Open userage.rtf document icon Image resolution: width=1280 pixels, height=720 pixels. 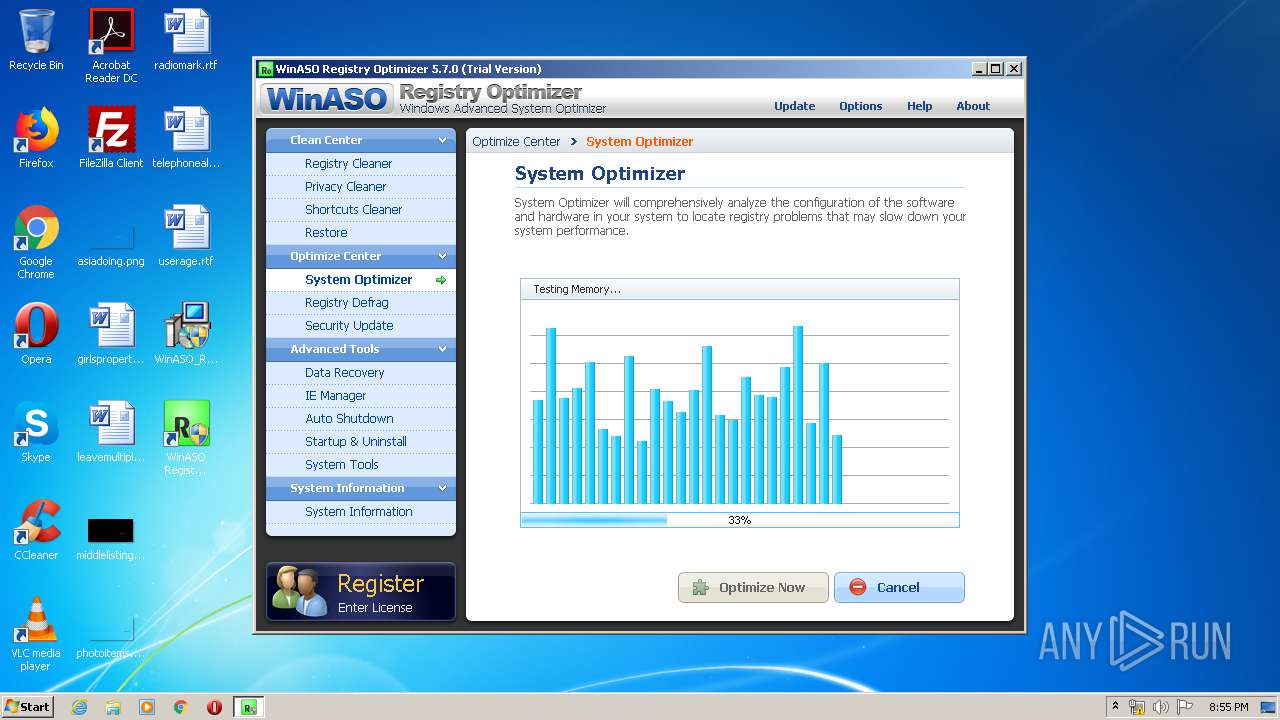click(186, 236)
